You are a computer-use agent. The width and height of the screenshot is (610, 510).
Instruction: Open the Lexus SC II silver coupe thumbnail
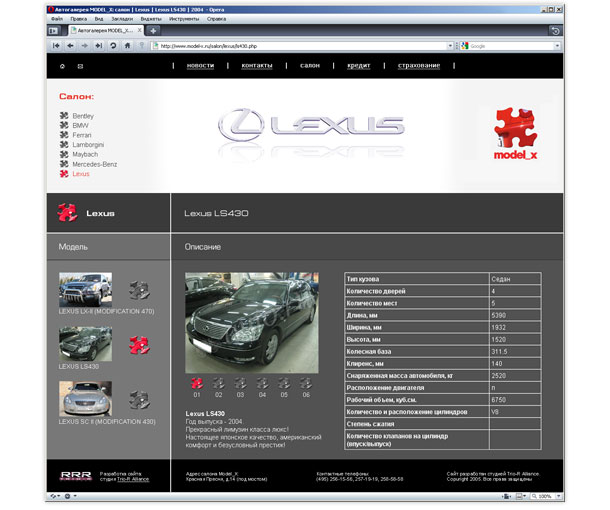(85, 399)
